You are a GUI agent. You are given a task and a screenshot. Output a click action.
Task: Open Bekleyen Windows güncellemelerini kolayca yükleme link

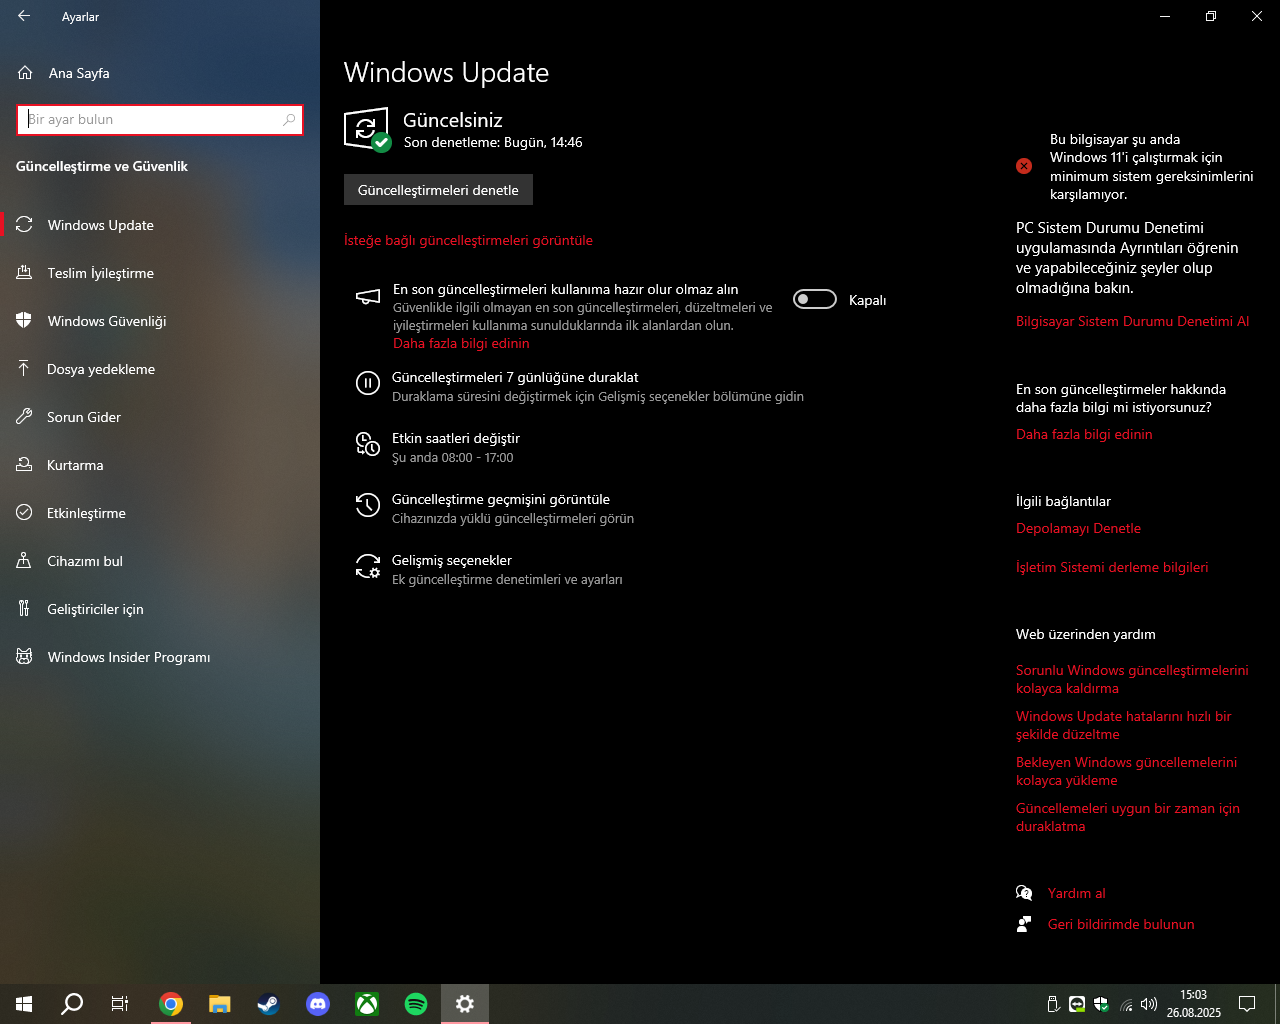(1126, 771)
